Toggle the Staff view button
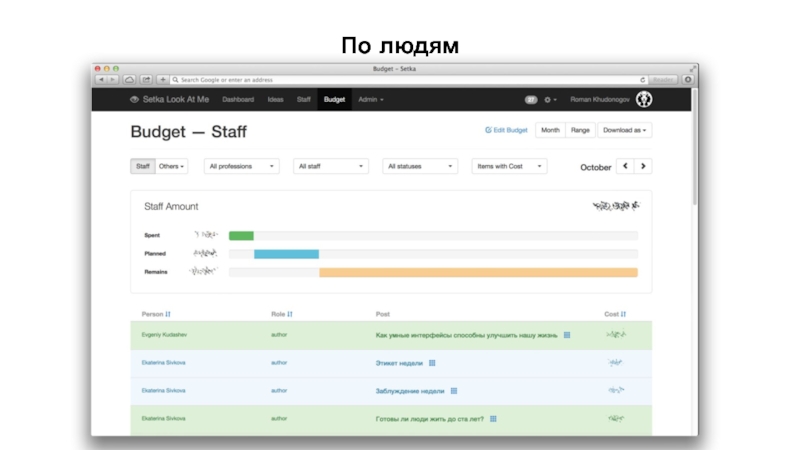The height and width of the screenshot is (450, 800). [x=143, y=167]
